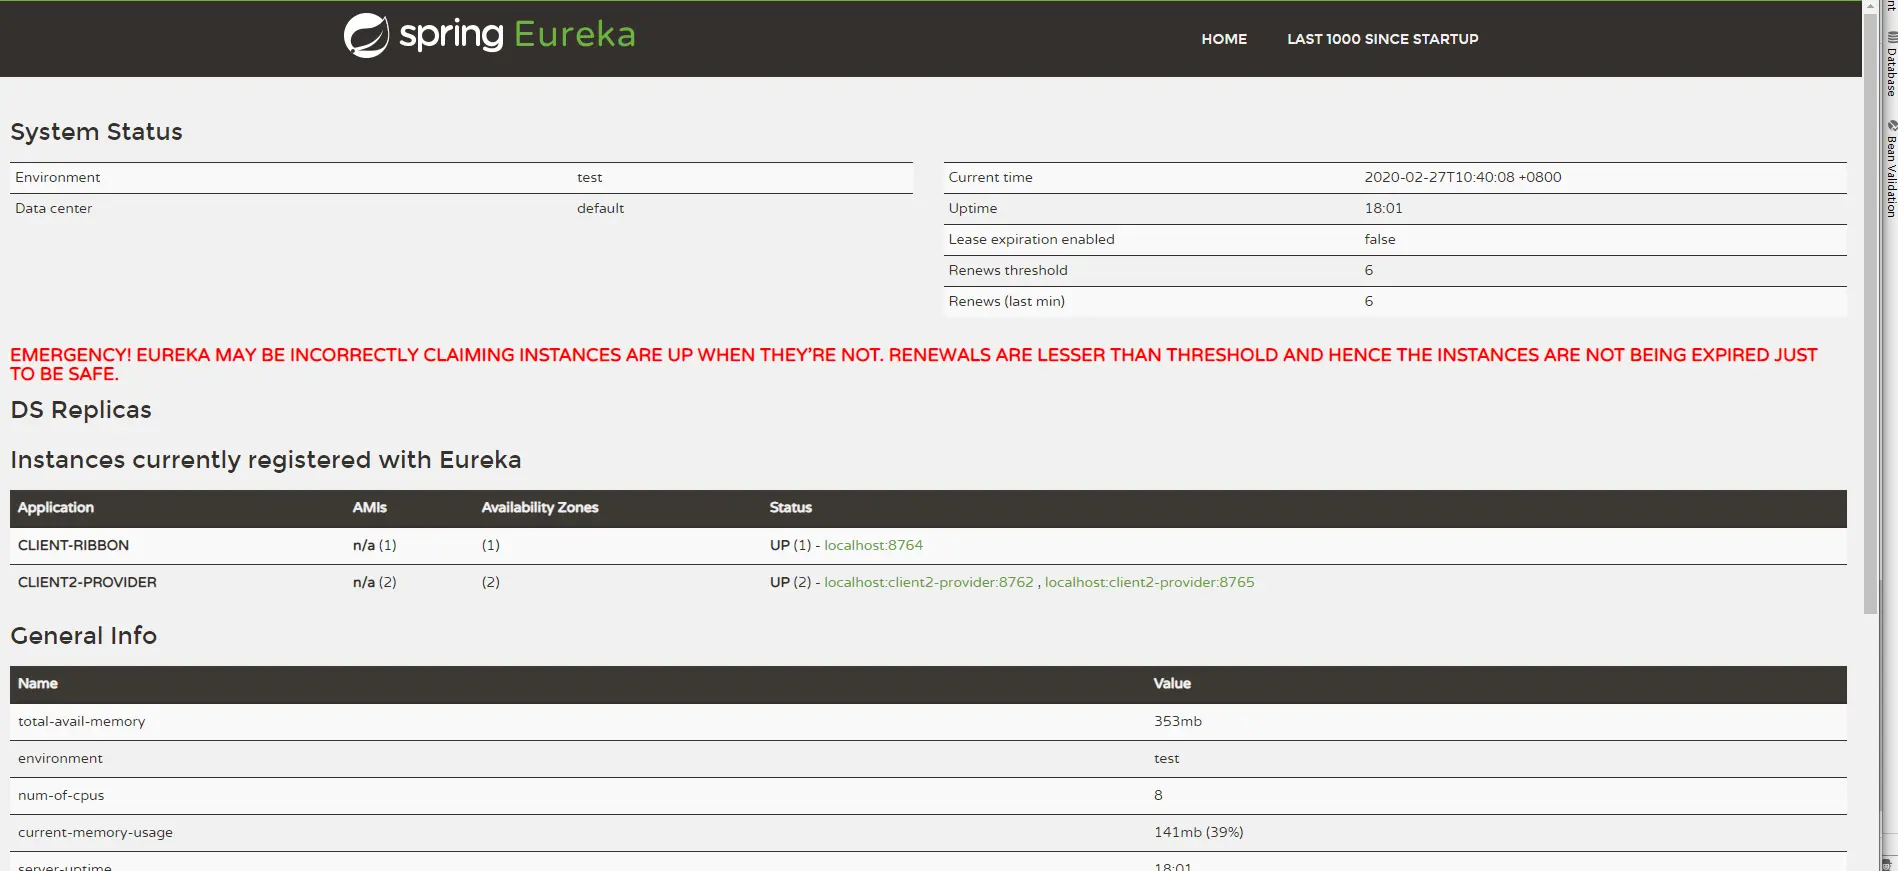The image size is (1898, 871).
Task: Click the 'n/a (1)' AMIs cell
Action: point(375,545)
